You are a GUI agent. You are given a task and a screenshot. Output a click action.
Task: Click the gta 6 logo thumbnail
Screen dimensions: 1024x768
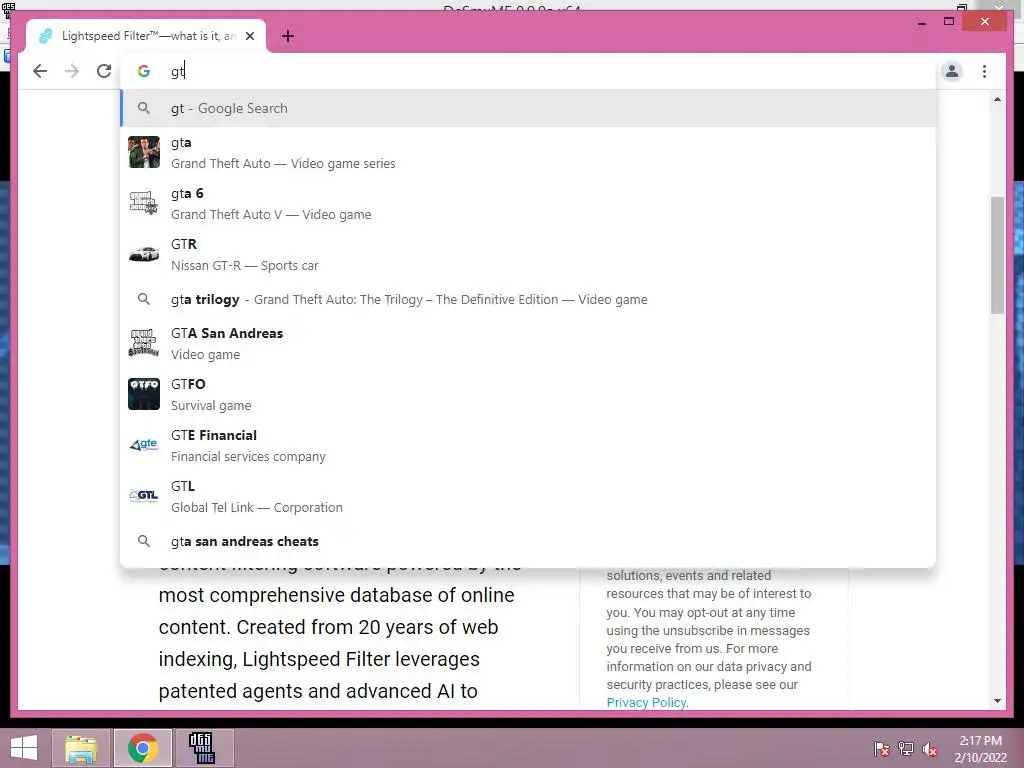point(144,203)
